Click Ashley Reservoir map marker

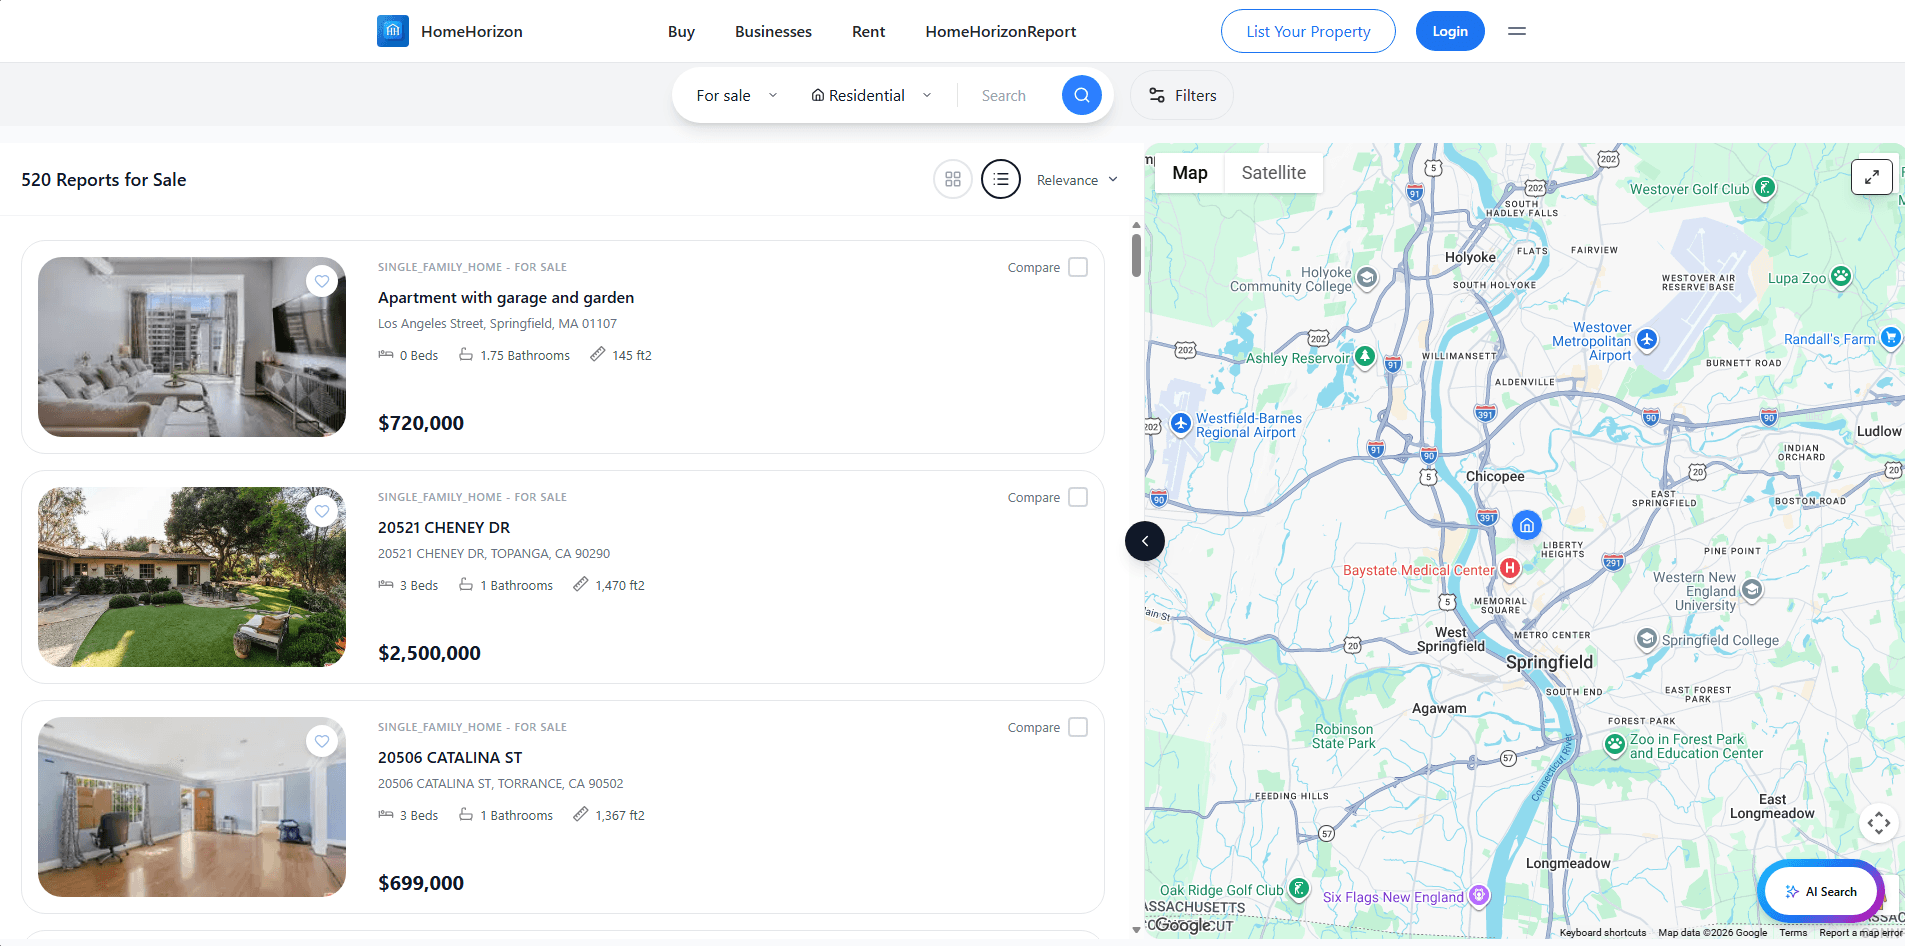pyautogui.click(x=1364, y=356)
